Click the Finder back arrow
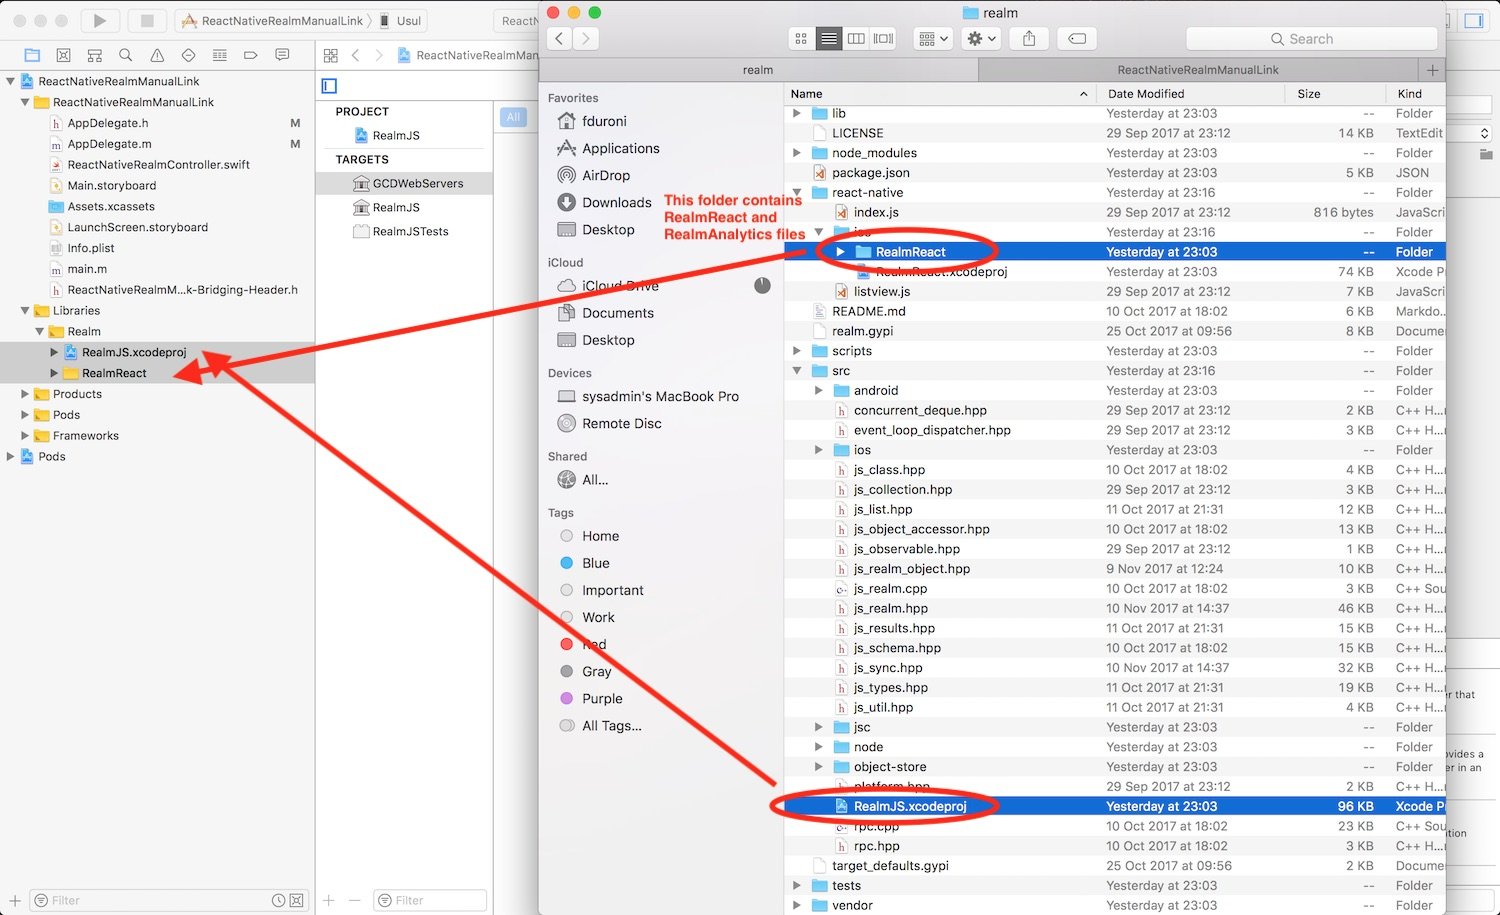This screenshot has width=1500, height=915. click(559, 38)
